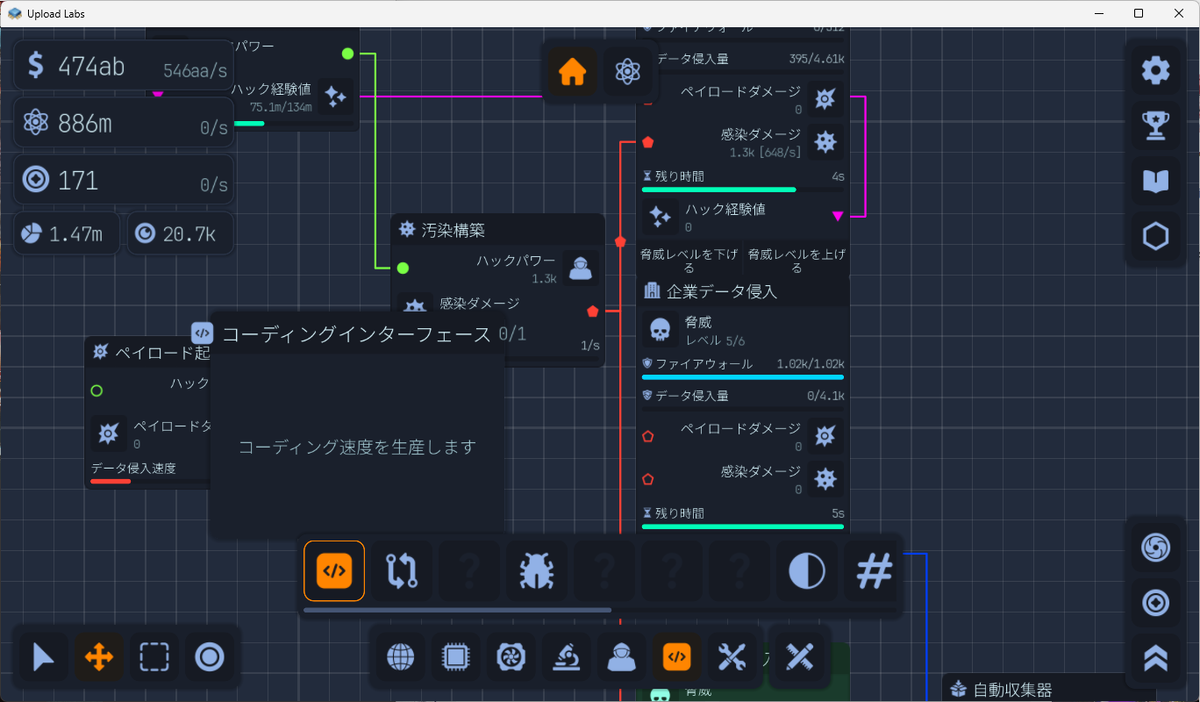Open the hacker hooded figure category

coord(621,657)
